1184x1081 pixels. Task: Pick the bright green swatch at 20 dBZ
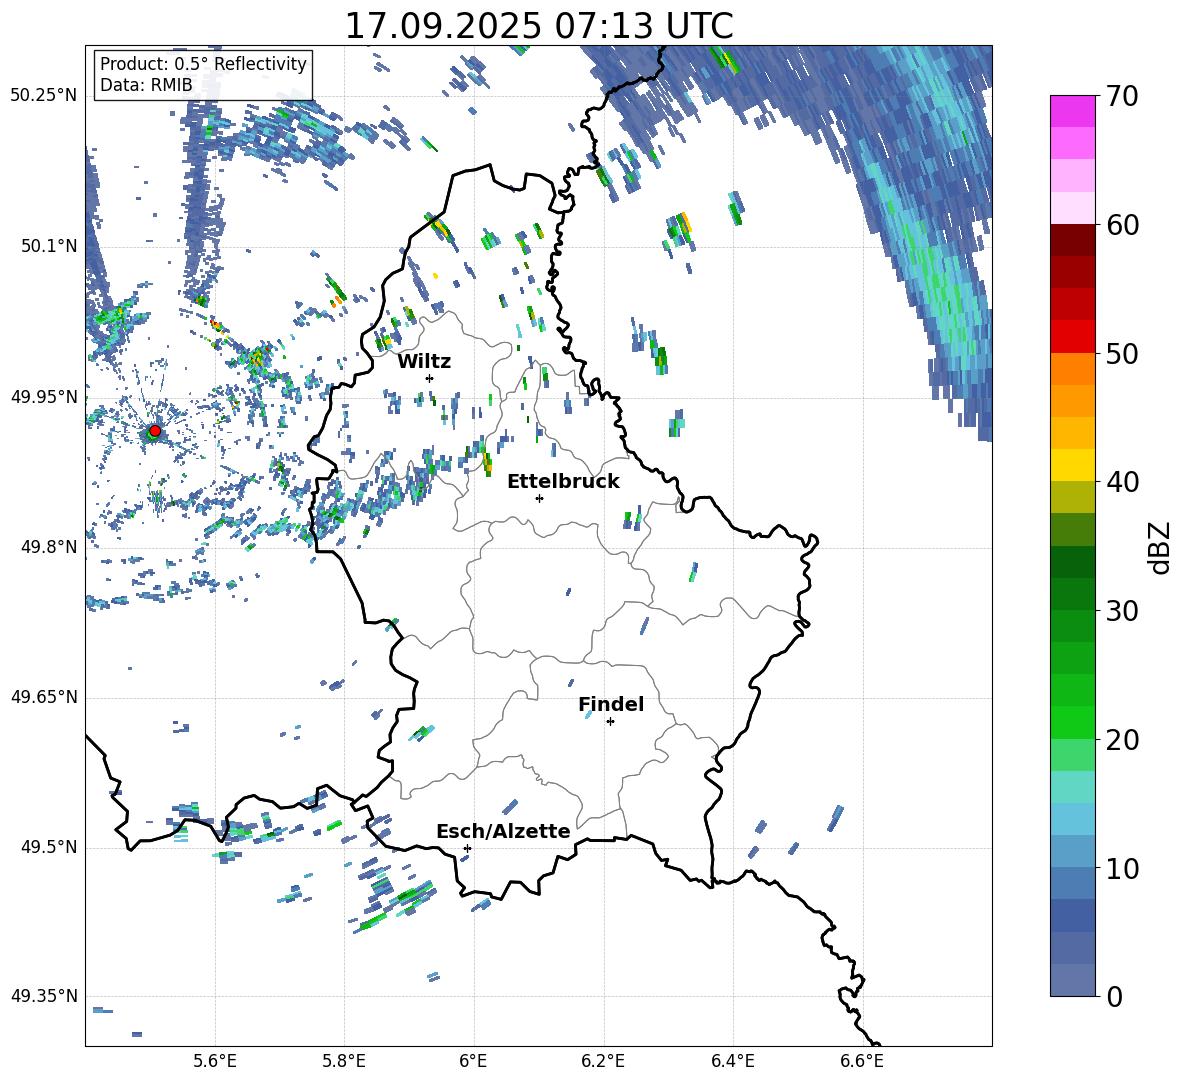click(x=1073, y=723)
